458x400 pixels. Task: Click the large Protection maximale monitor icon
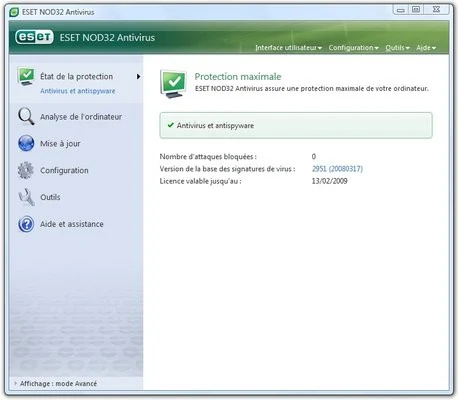[173, 84]
